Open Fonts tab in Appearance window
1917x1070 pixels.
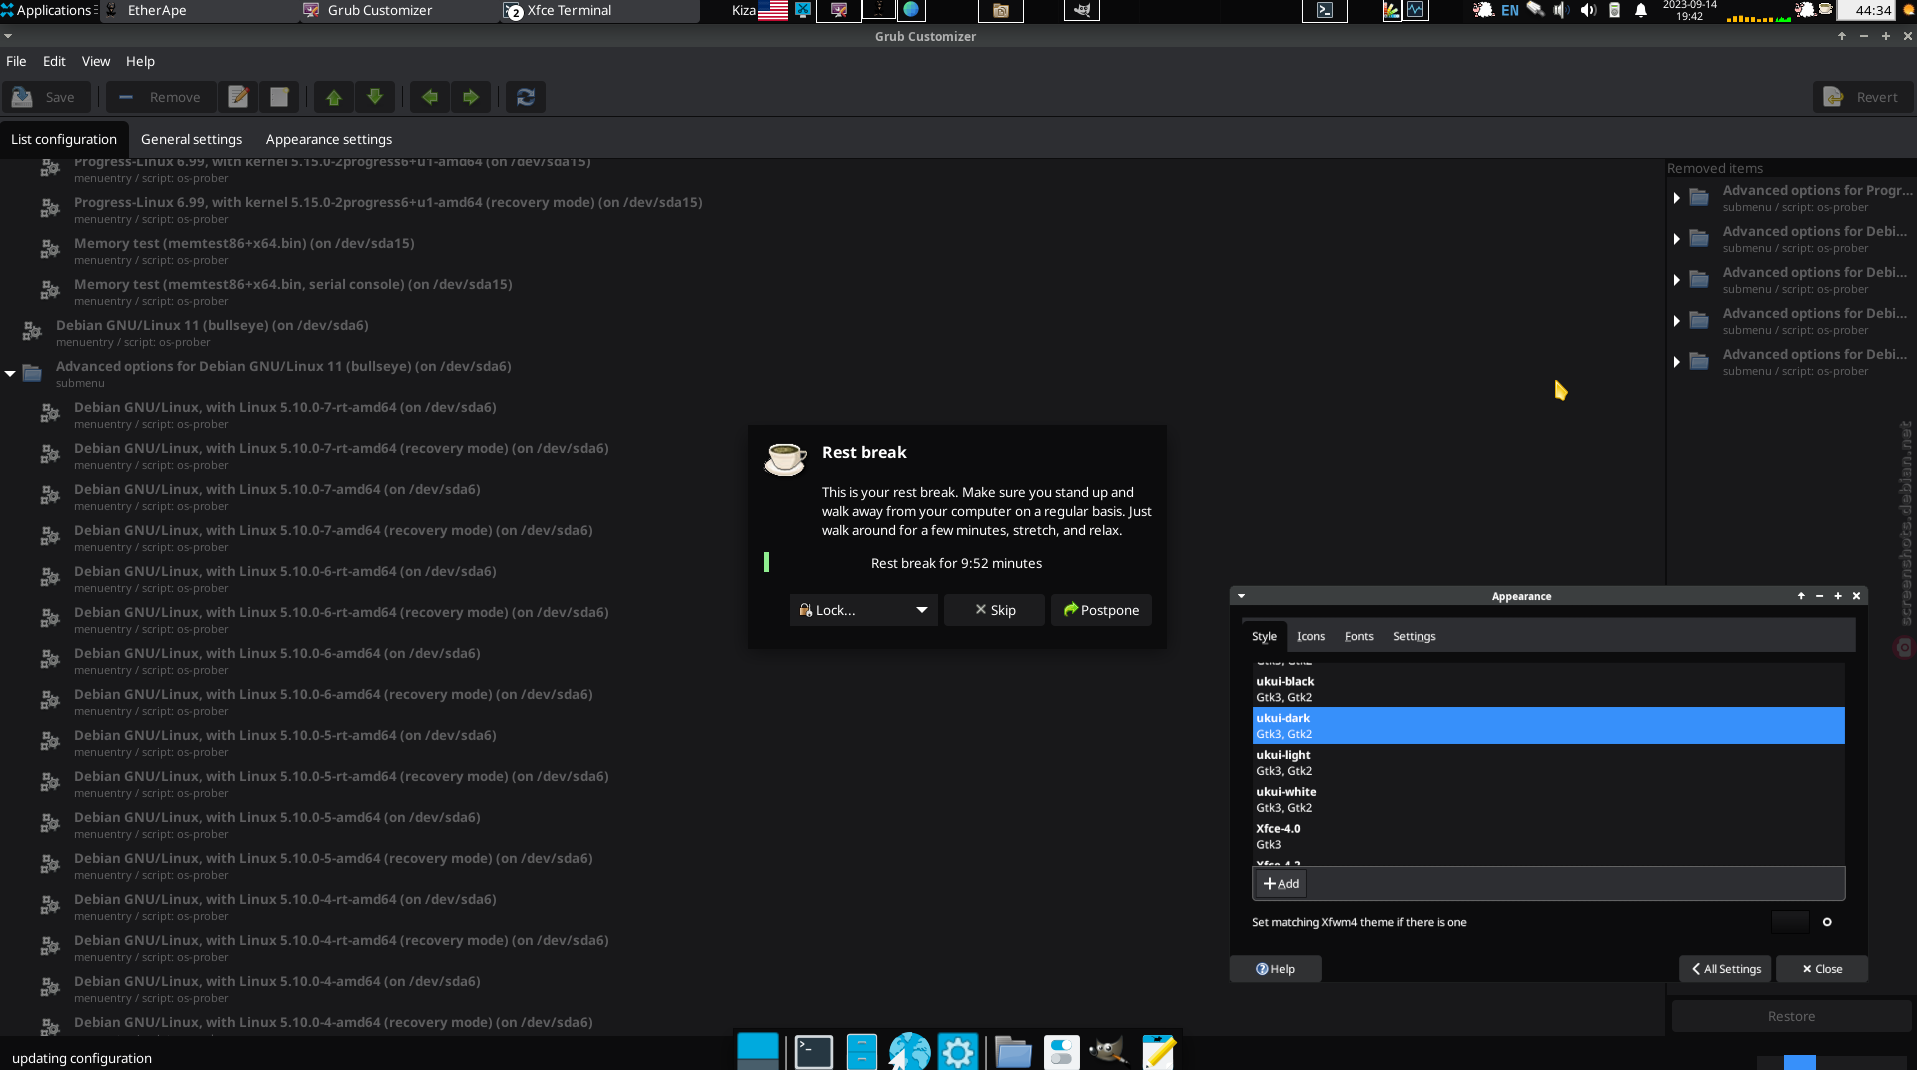(x=1359, y=636)
